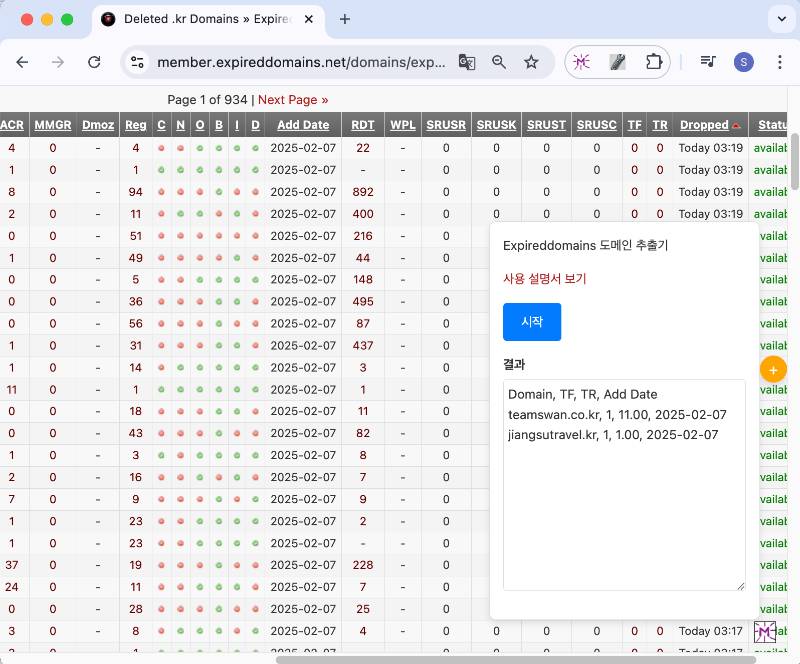Click the zoom magnifier icon in address bar
The height and width of the screenshot is (664, 800).
pyautogui.click(x=499, y=62)
